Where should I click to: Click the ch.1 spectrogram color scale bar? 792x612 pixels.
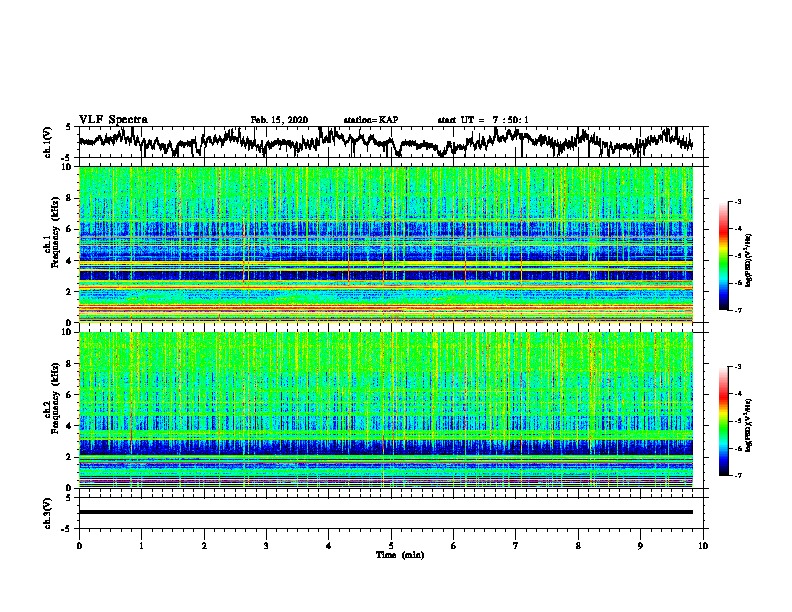coord(723,256)
